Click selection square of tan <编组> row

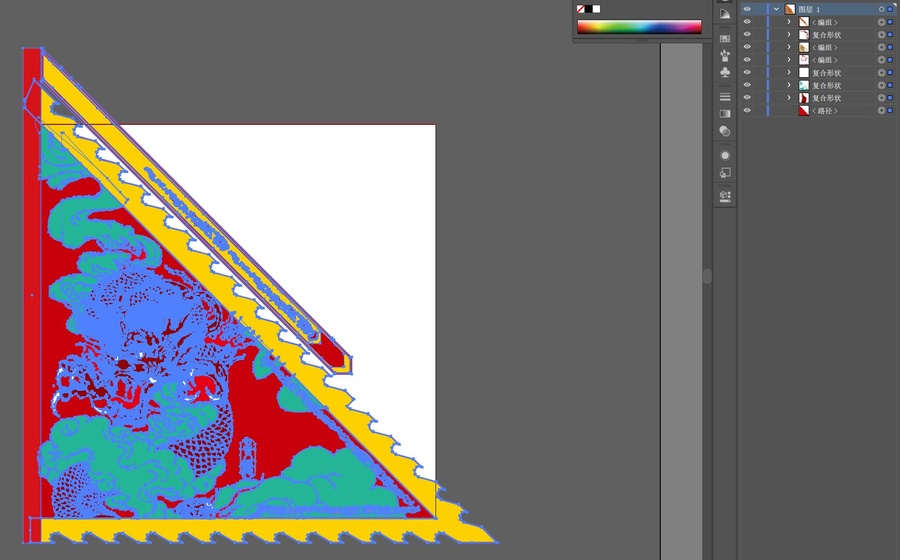click(890, 47)
